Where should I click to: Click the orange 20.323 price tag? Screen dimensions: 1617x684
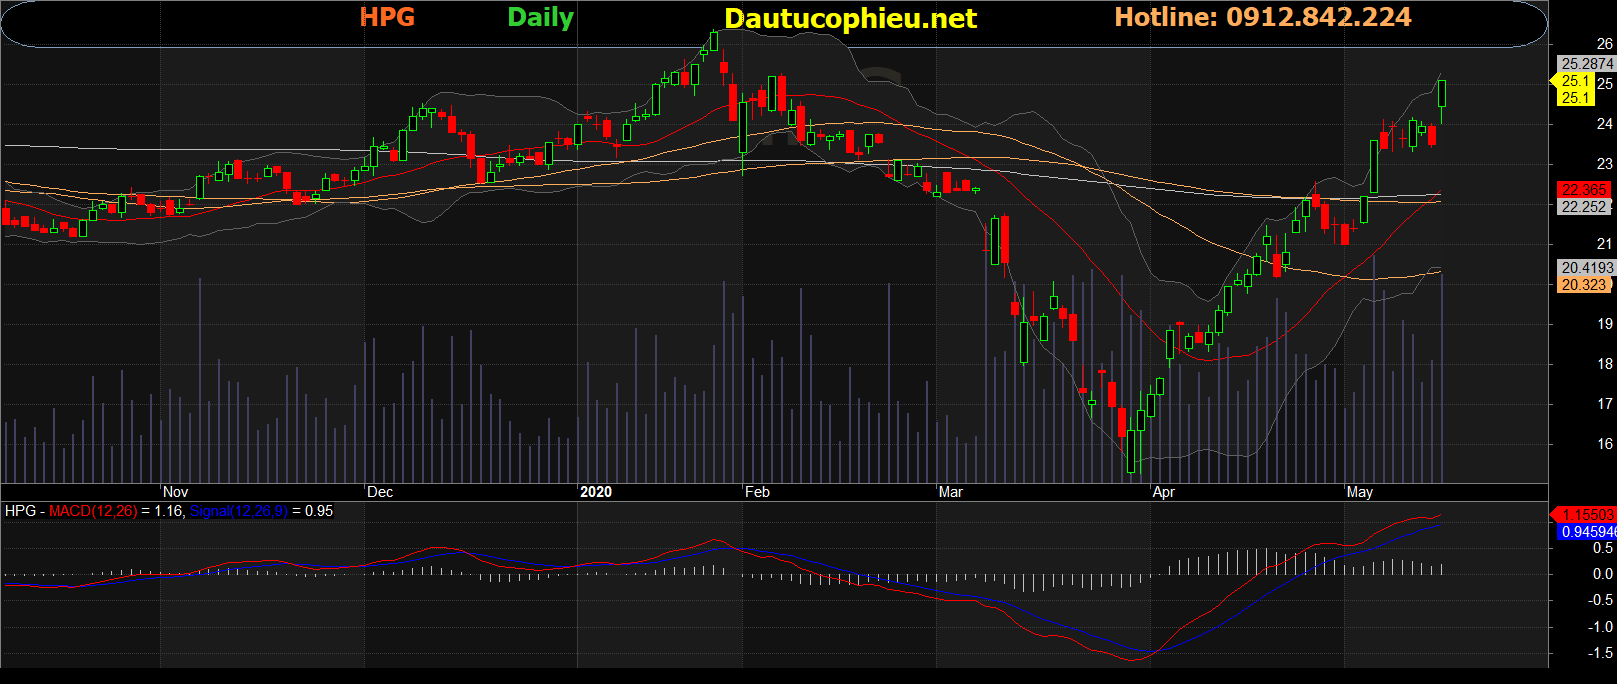[x=1584, y=285]
